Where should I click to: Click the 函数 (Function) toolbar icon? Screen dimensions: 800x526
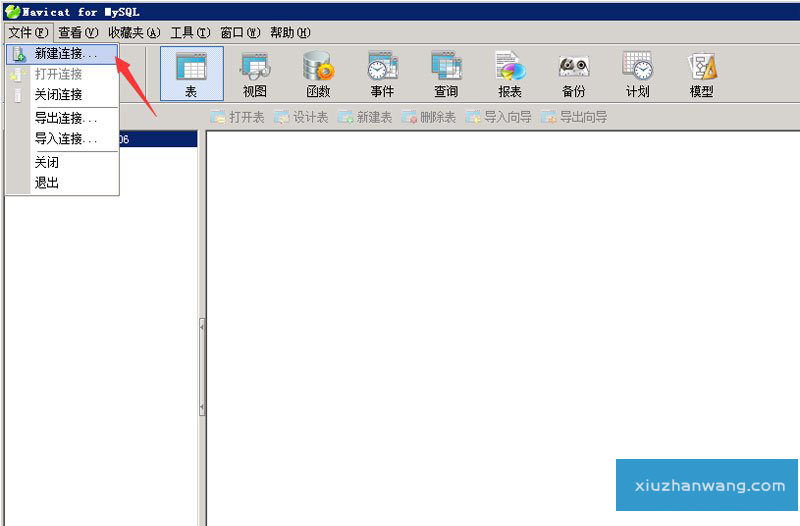(318, 73)
